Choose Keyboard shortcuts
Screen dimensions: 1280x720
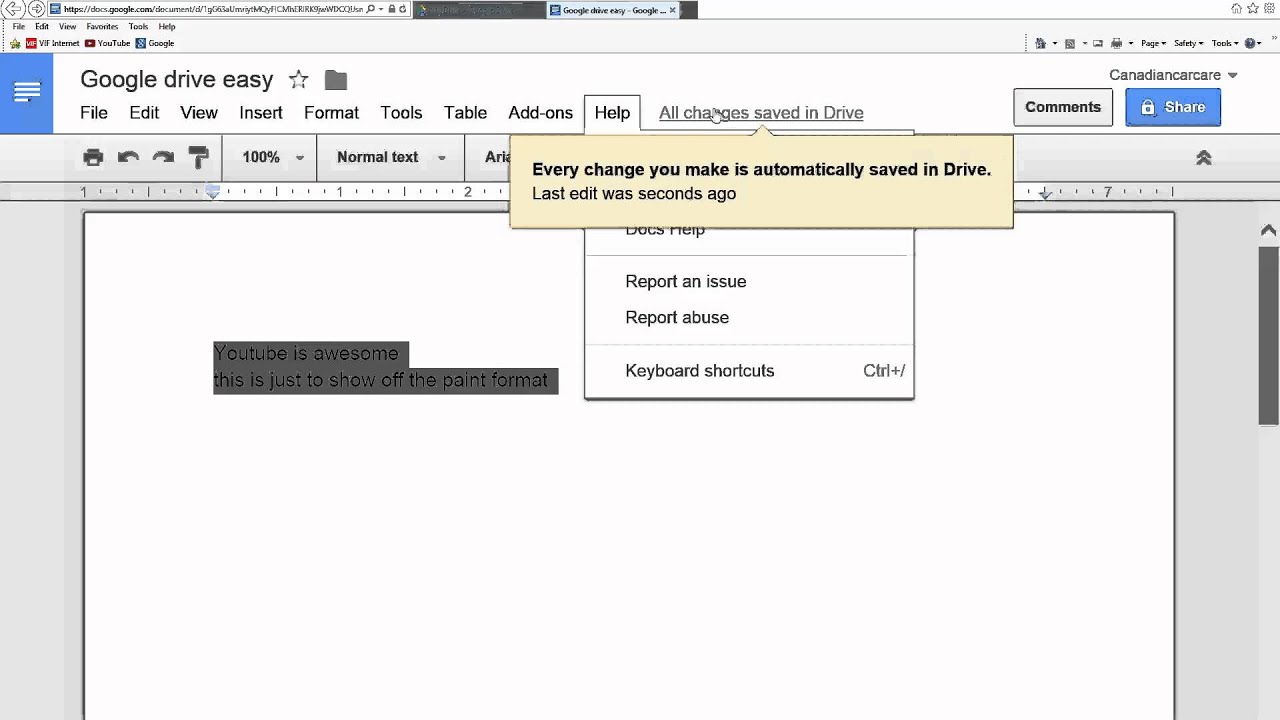point(749,371)
